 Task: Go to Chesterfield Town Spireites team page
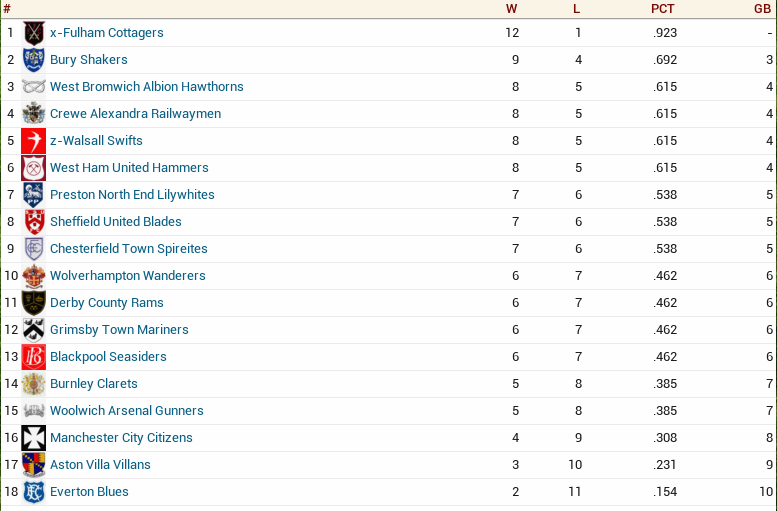point(128,249)
